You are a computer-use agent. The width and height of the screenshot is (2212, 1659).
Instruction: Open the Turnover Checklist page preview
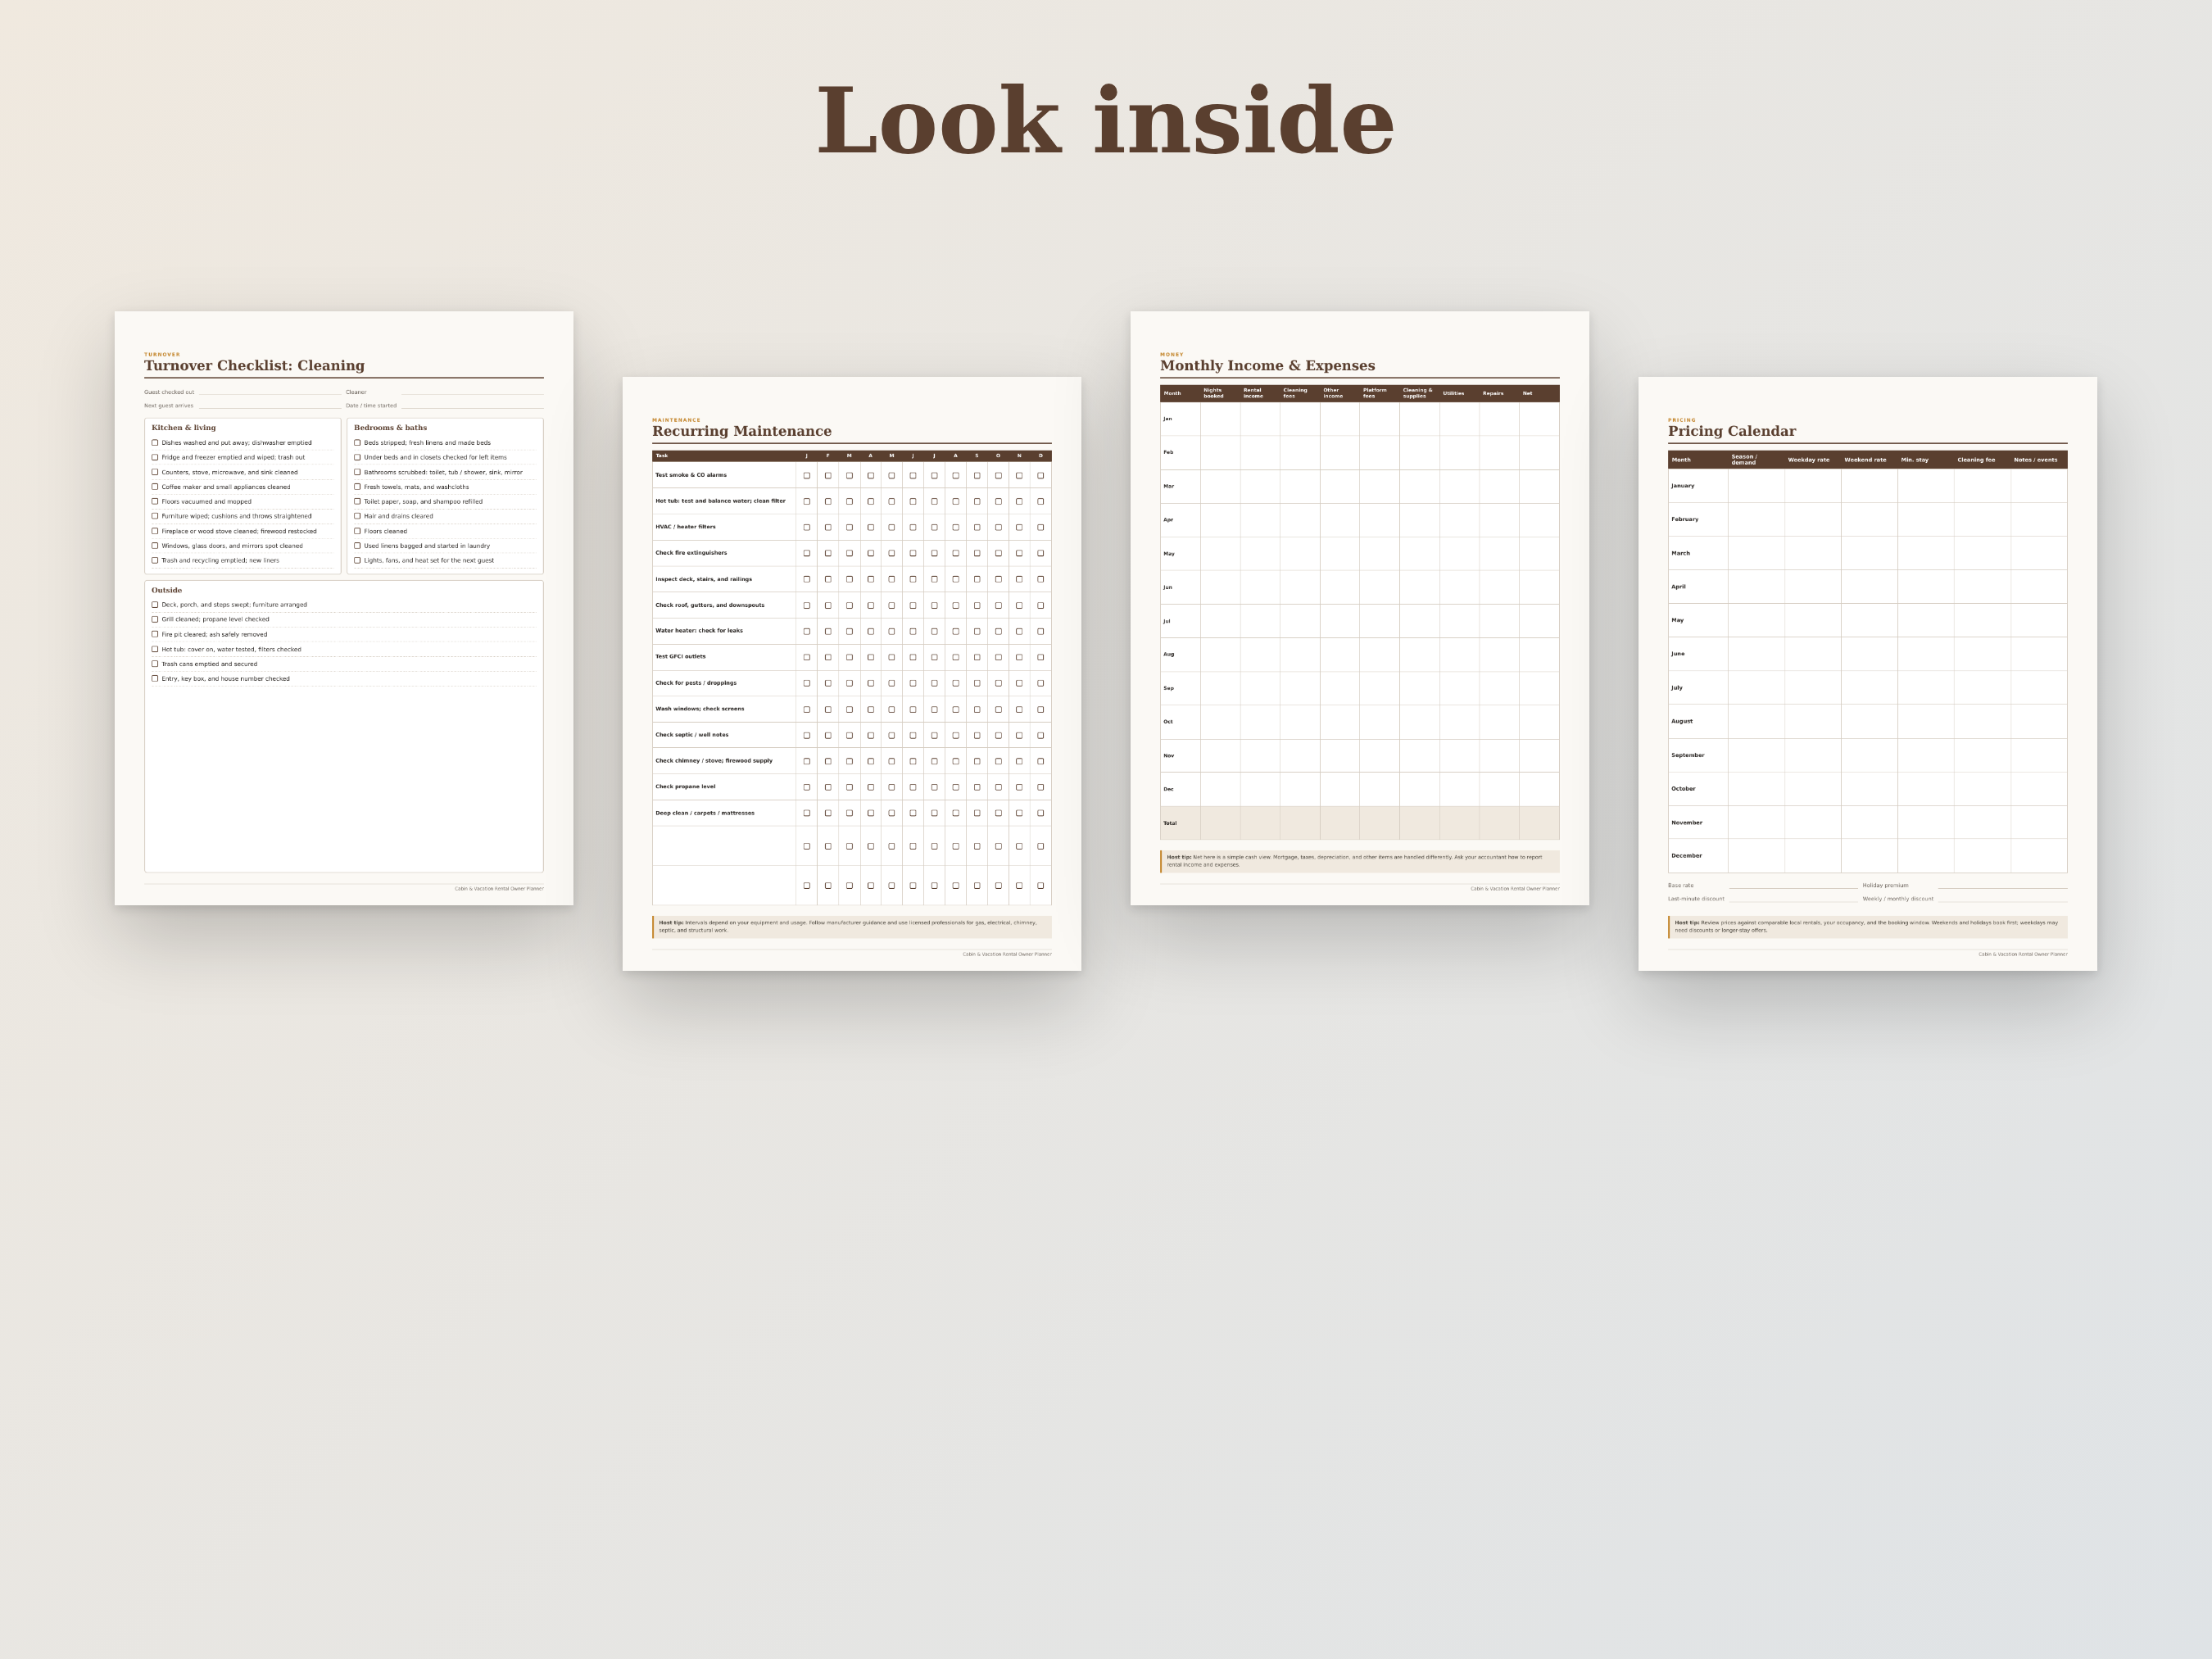(344, 608)
